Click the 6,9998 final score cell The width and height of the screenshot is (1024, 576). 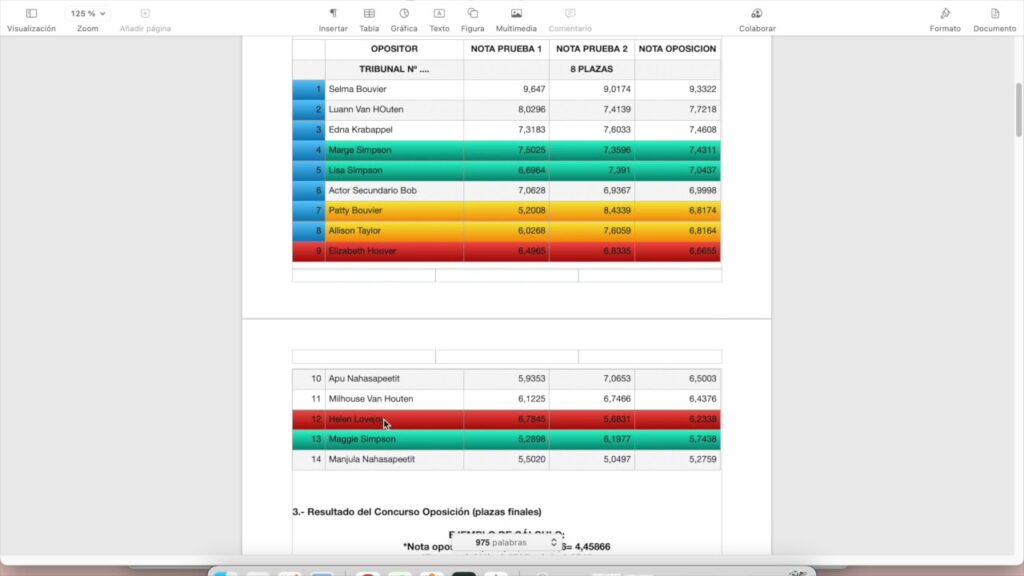[677, 191]
